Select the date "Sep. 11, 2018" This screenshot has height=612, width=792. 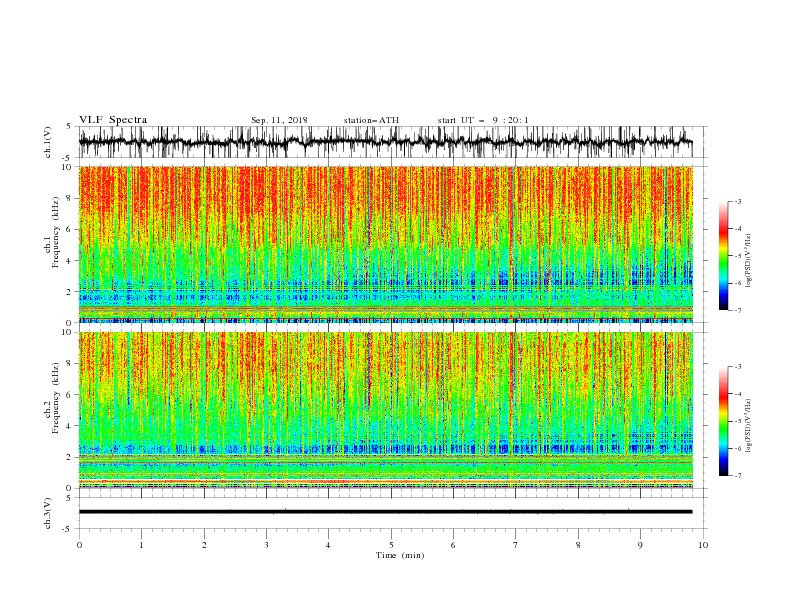[x=279, y=120]
